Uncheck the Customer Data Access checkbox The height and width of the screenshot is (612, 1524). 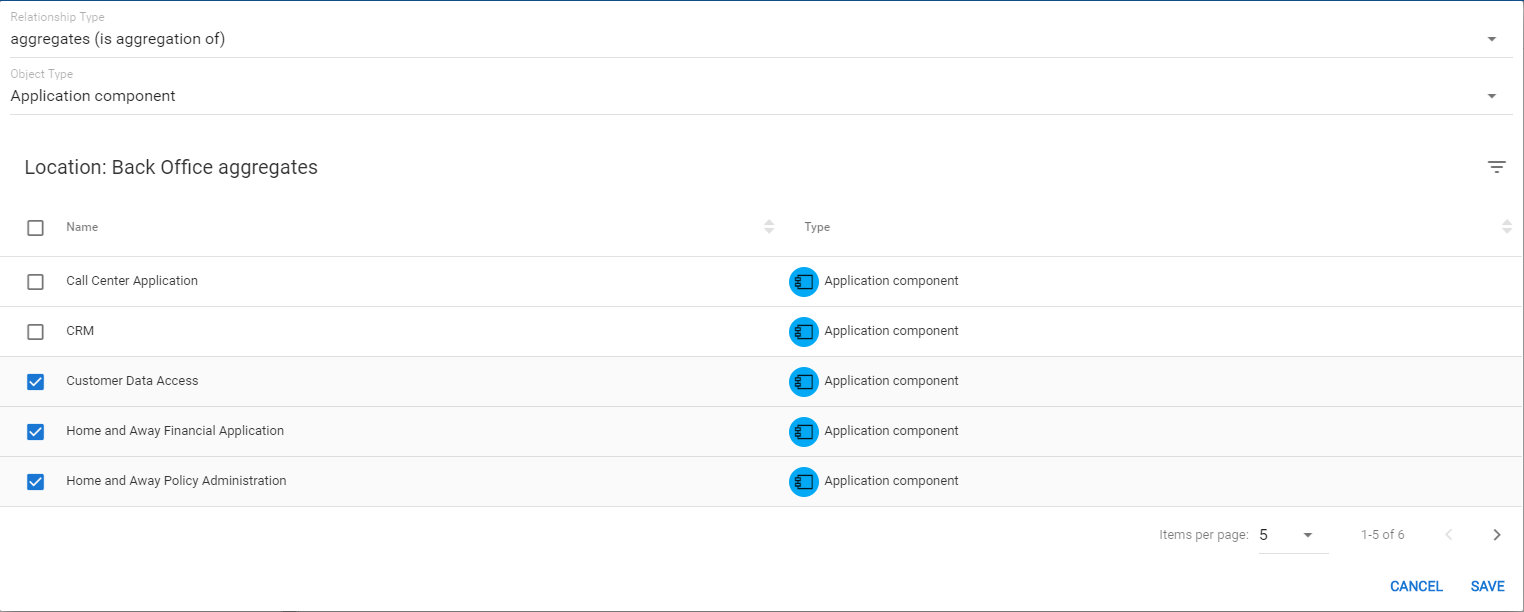click(36, 382)
